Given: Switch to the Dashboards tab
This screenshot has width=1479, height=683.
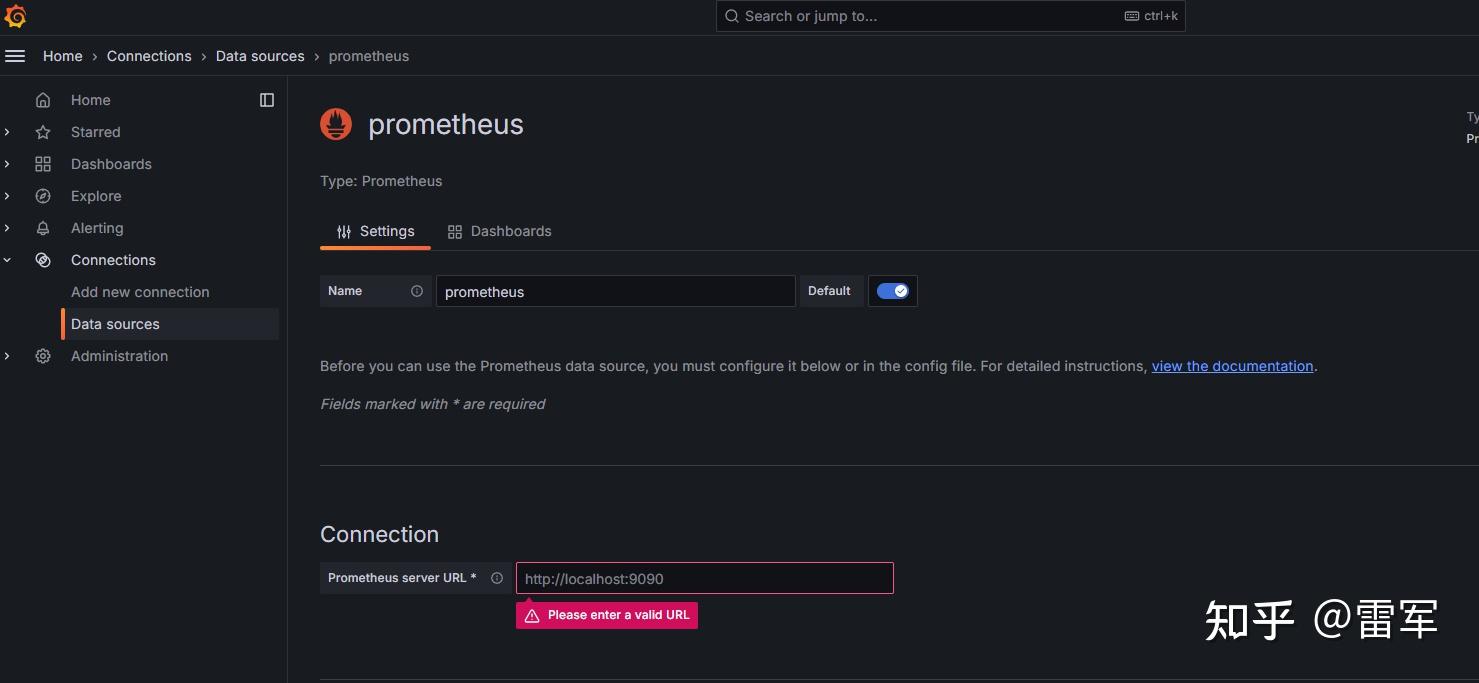Looking at the screenshot, I should (500, 231).
